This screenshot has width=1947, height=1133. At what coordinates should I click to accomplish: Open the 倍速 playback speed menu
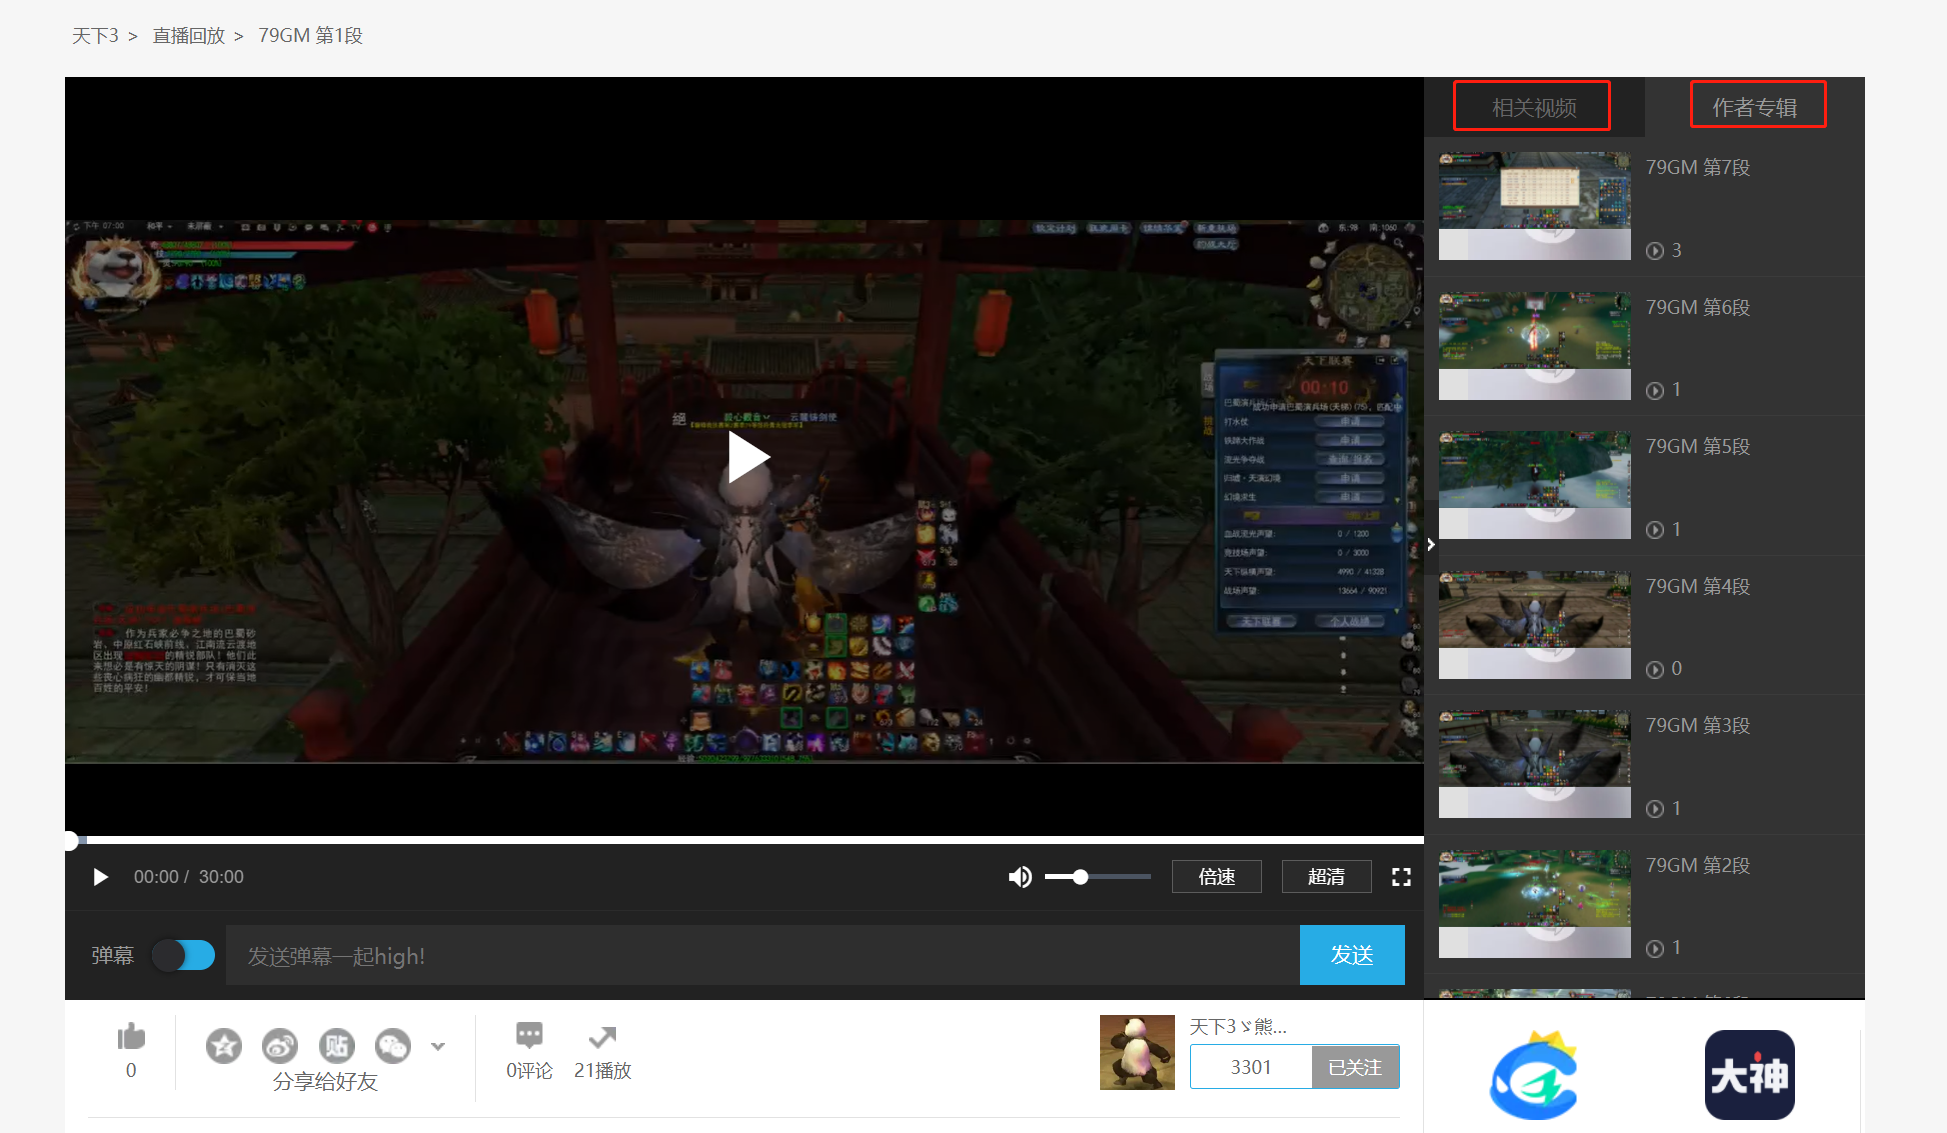point(1216,877)
